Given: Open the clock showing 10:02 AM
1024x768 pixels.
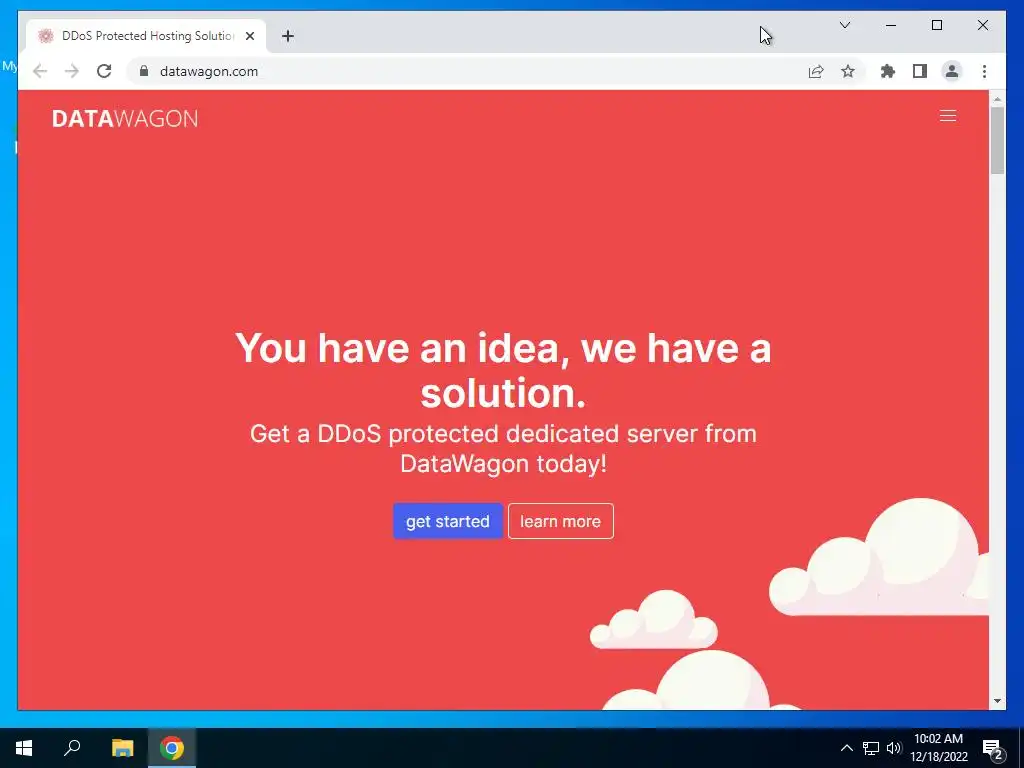Looking at the screenshot, I should [x=938, y=748].
